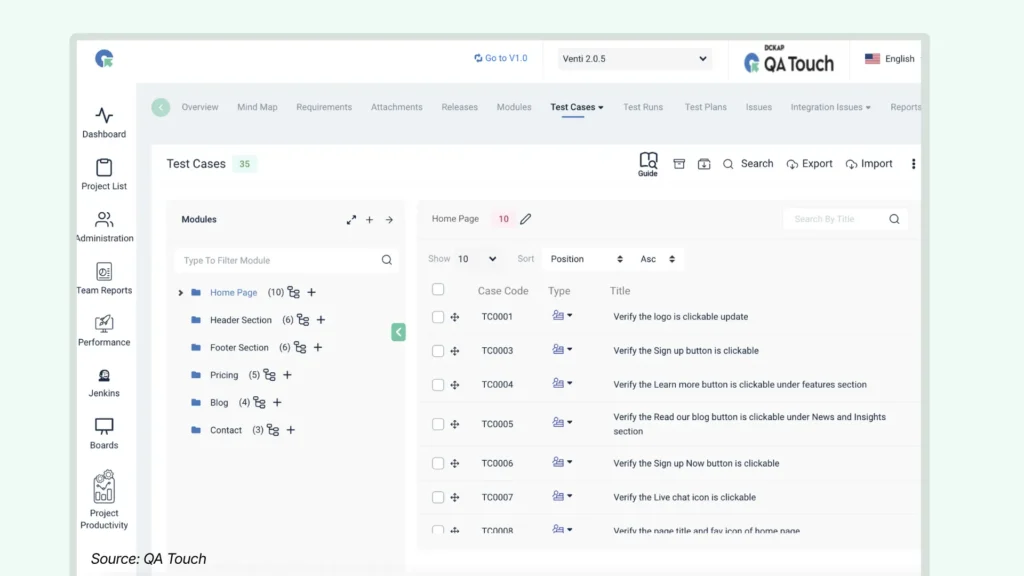The width and height of the screenshot is (1024, 576).
Task: Click the Search By Title field
Action: tap(846, 219)
